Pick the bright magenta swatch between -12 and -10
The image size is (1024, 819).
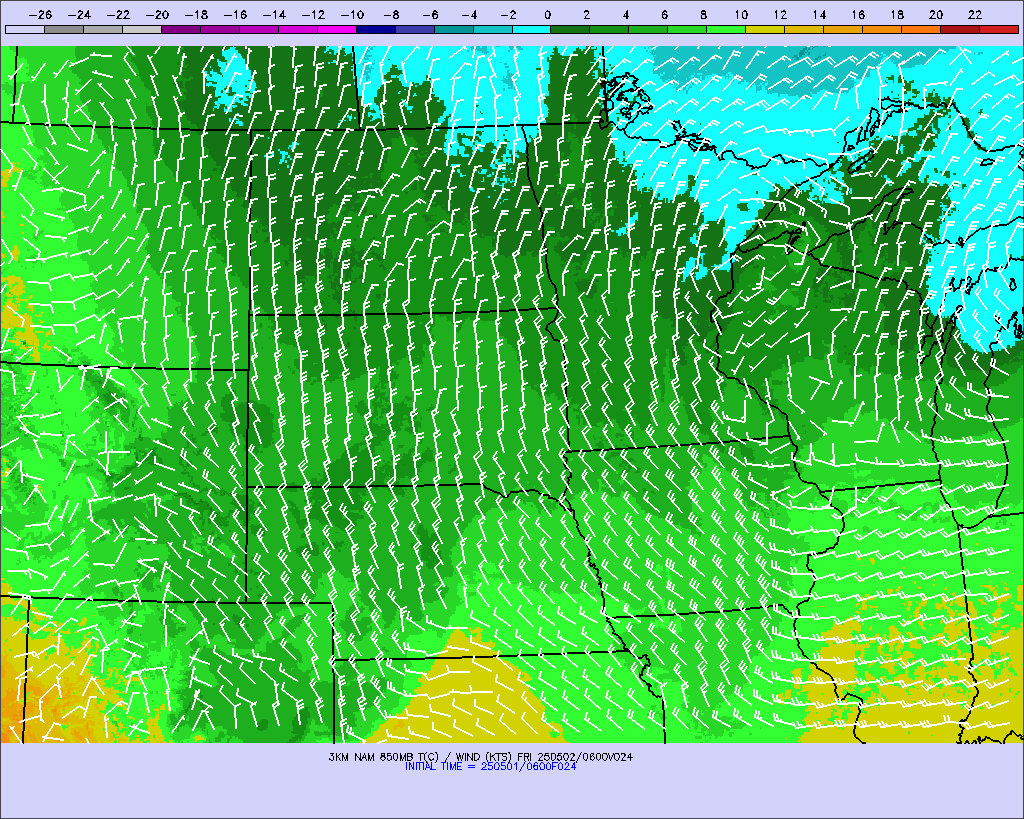tap(337, 29)
